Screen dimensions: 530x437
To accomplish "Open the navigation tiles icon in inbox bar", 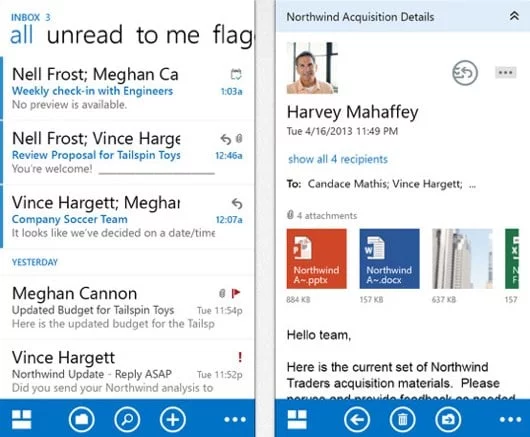I will pyautogui.click(x=22, y=420).
